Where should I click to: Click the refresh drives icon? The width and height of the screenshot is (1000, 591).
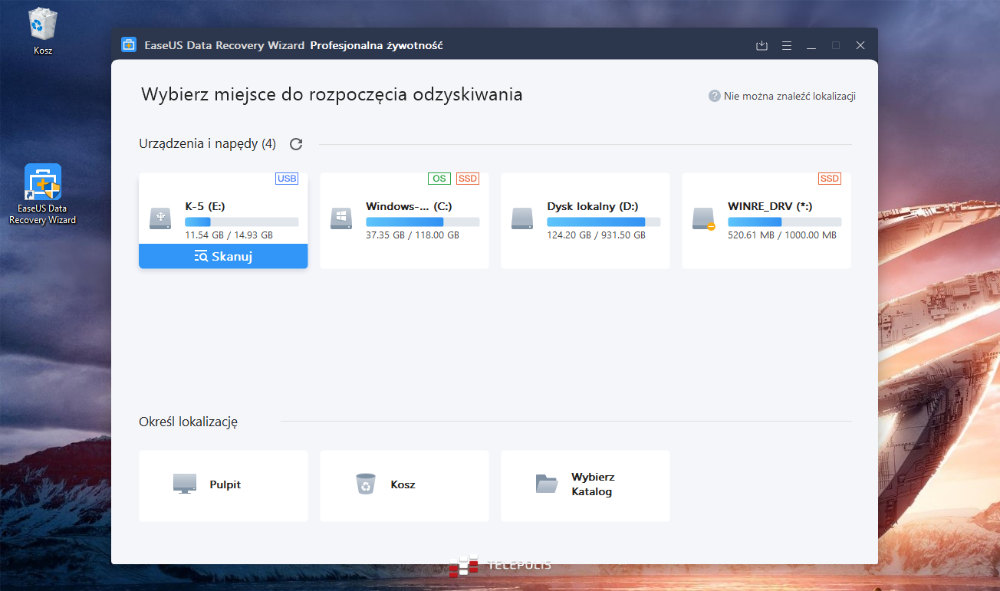point(296,144)
